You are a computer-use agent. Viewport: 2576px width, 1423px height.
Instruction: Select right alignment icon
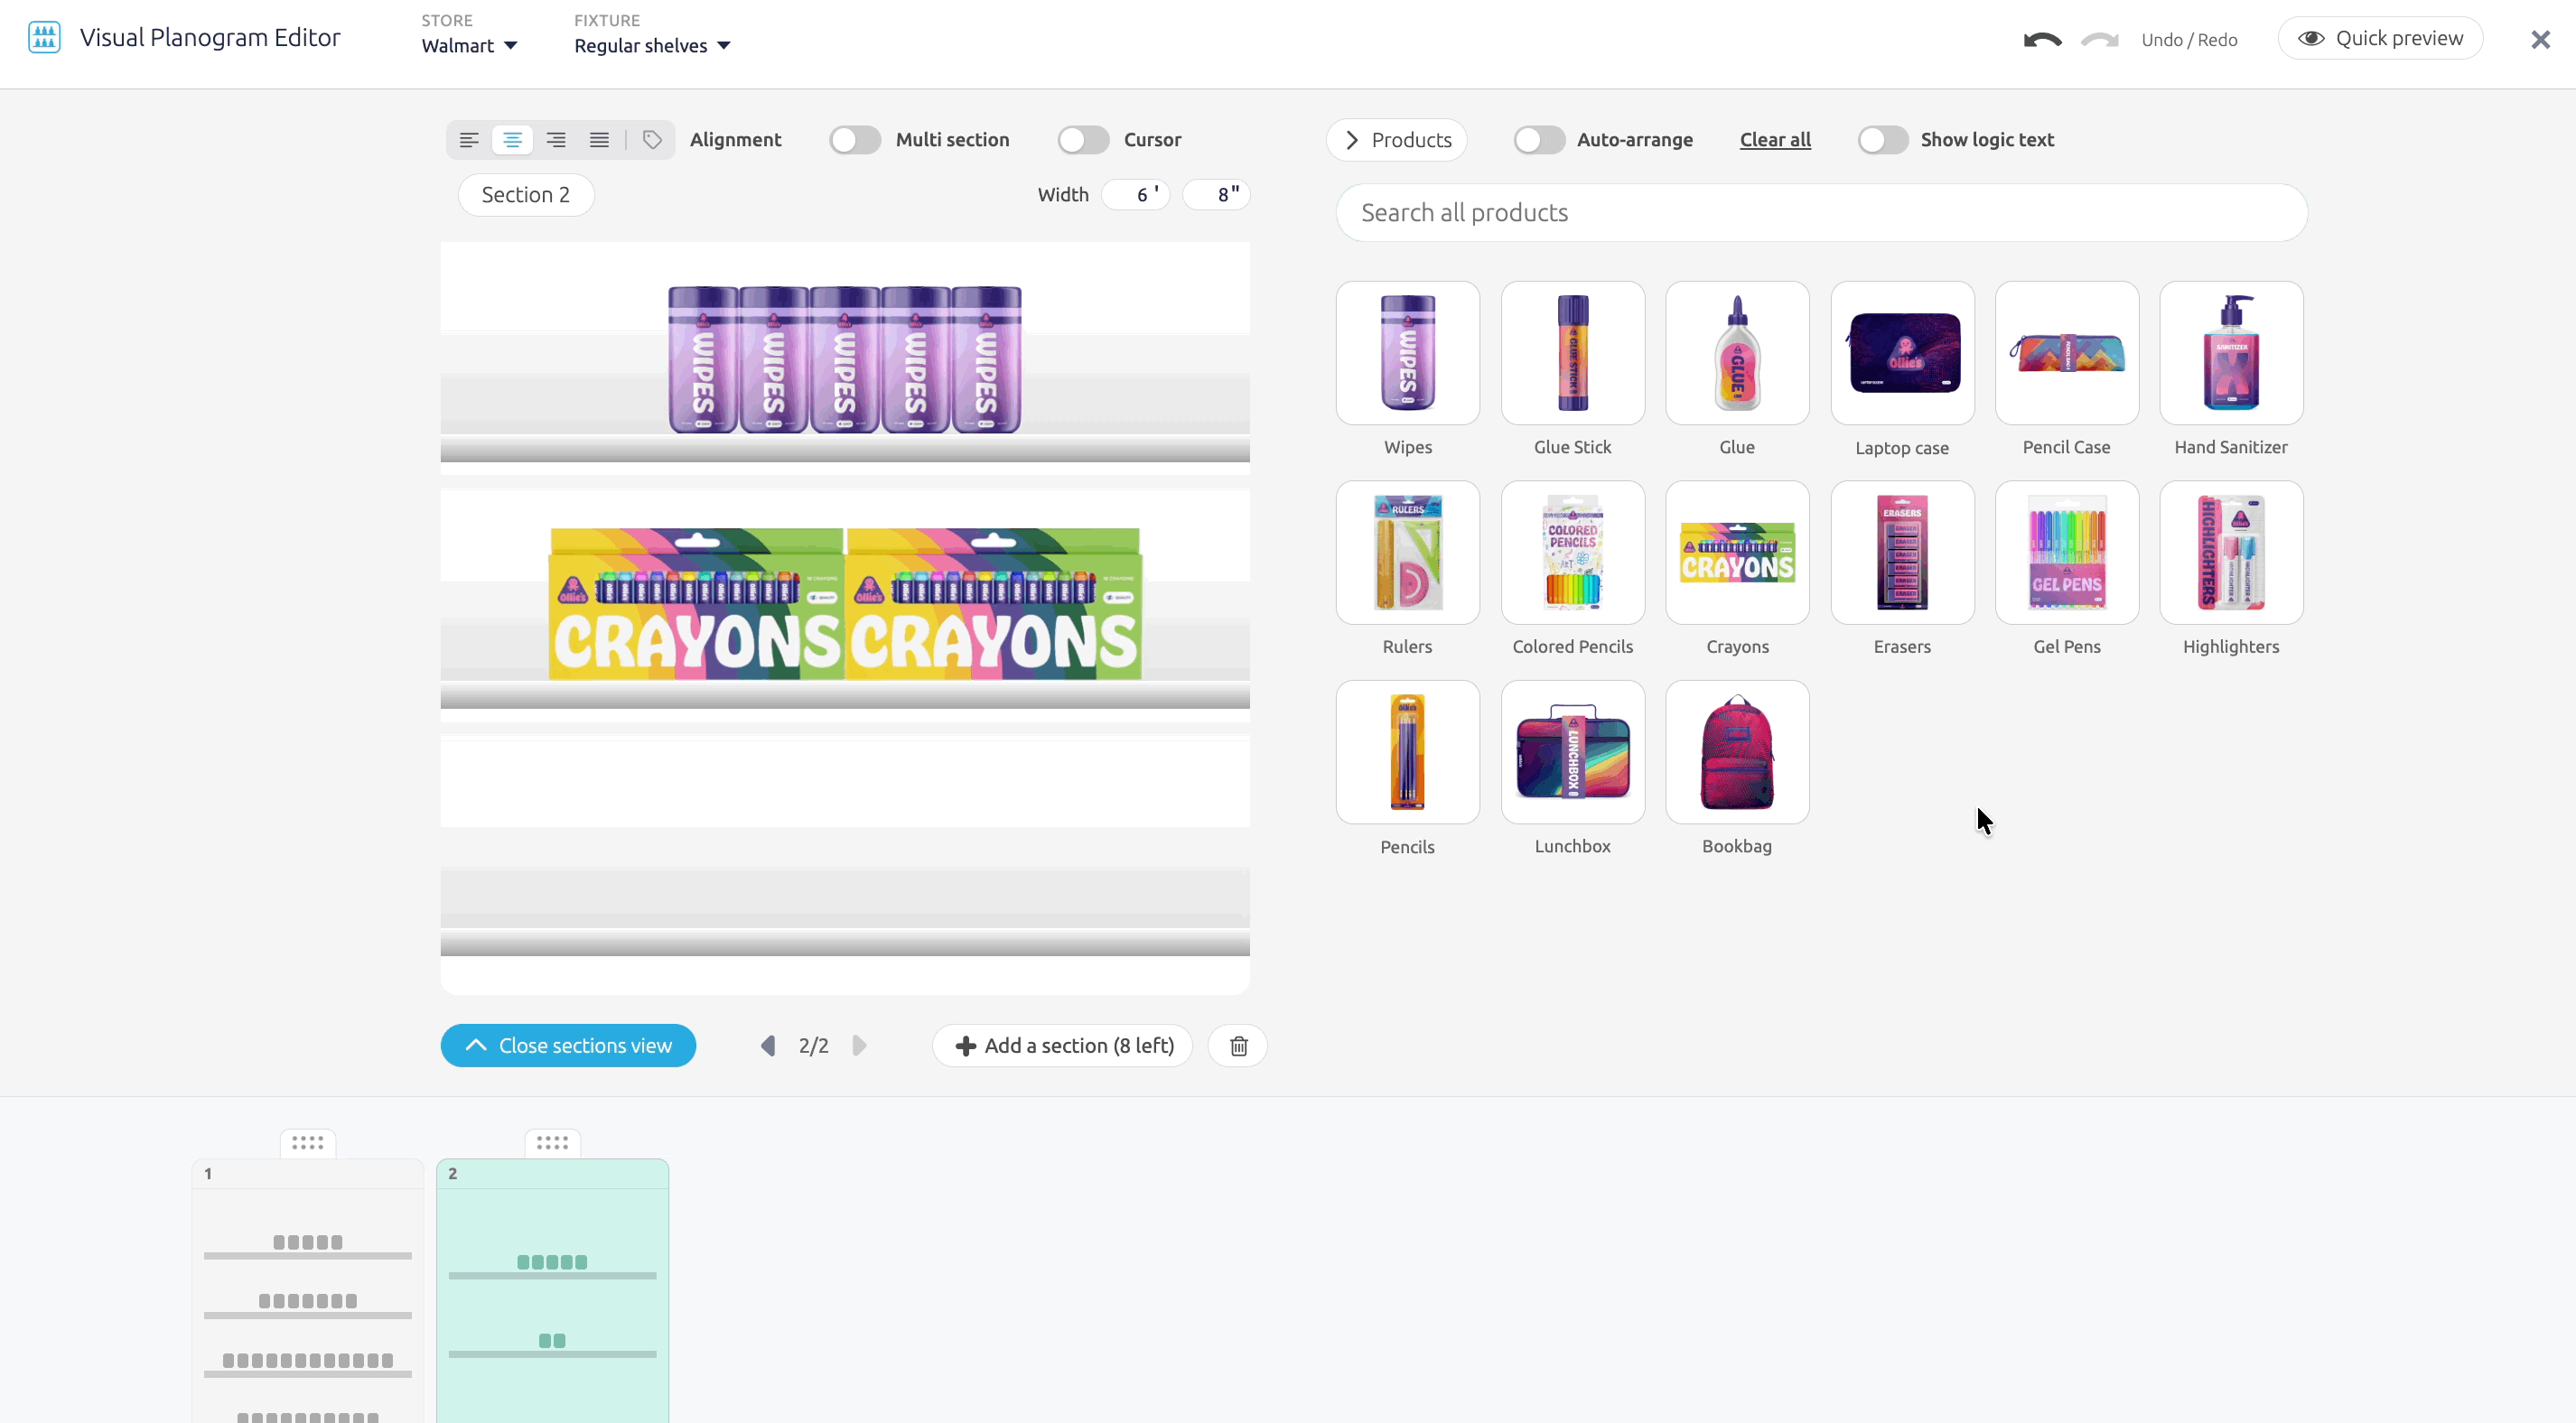point(556,140)
